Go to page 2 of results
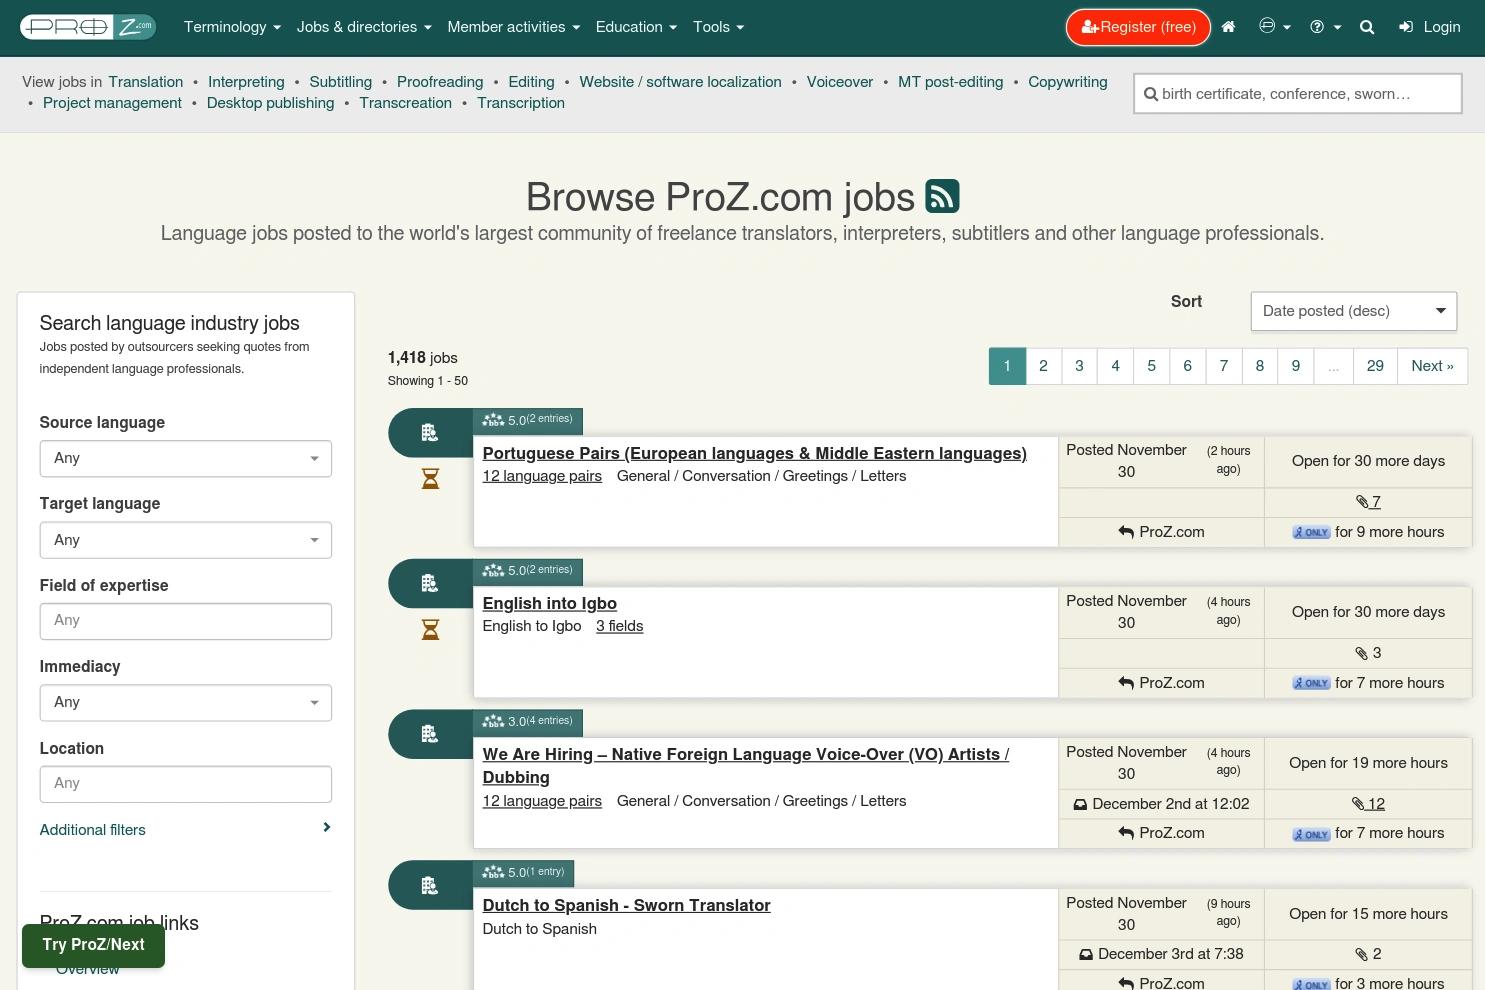The width and height of the screenshot is (1485, 990). coord(1043,366)
